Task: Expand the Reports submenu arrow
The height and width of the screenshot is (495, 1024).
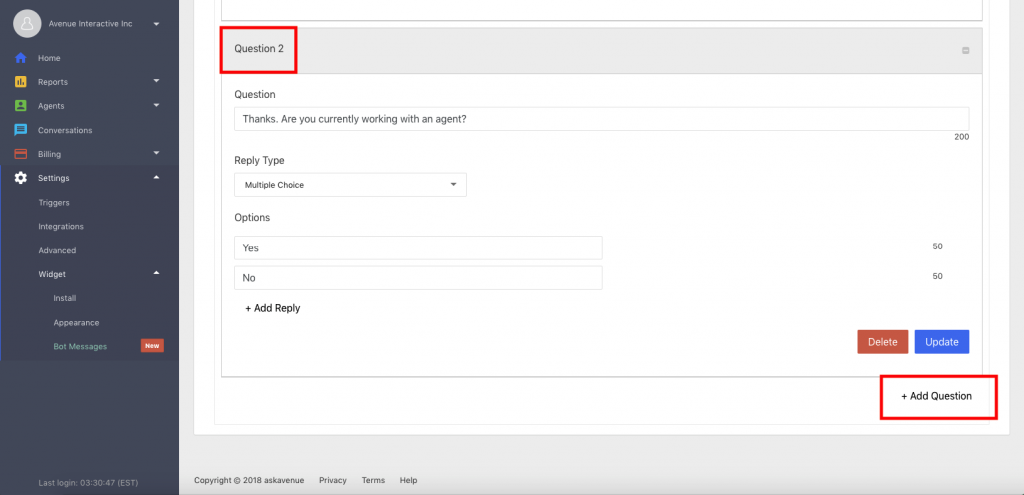Action: [156, 81]
